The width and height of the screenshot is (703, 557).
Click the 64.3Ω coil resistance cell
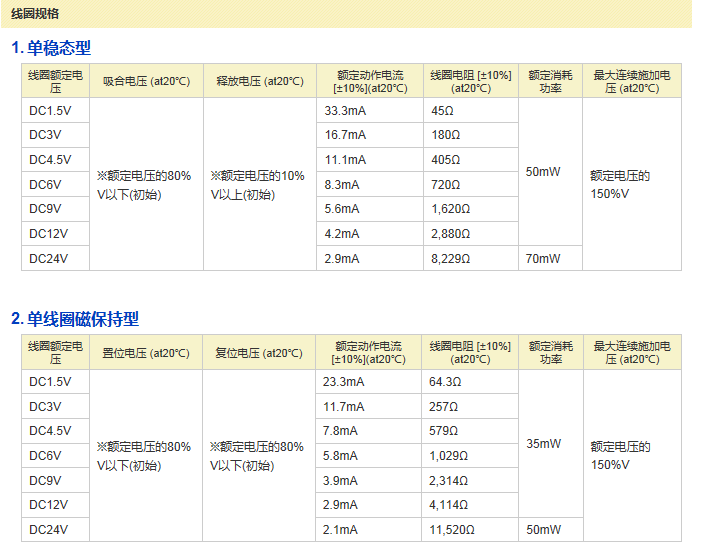(445, 382)
